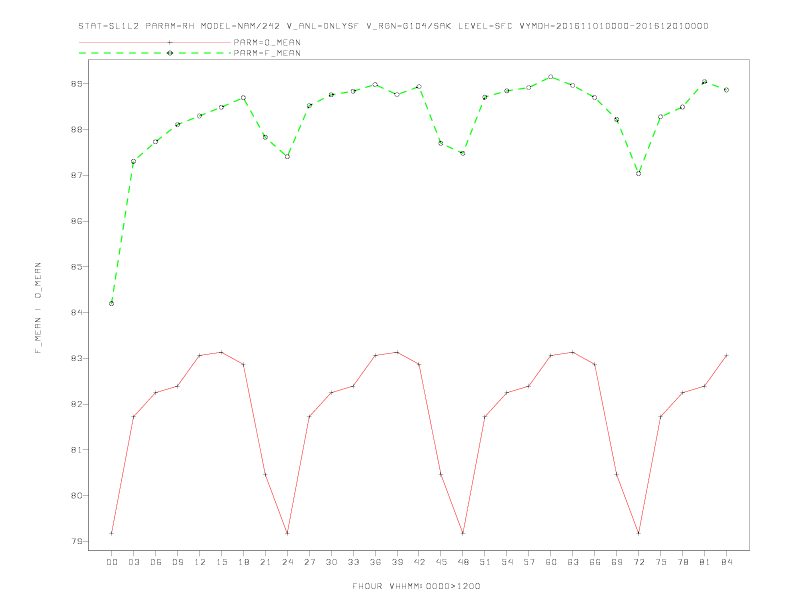Click the FHOUR VHHMM:0000>1200 axis title
792x612 pixels.
[416, 586]
